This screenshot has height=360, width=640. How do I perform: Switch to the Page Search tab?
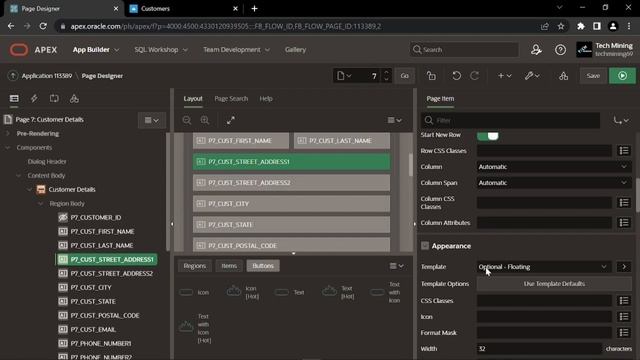[x=231, y=99]
